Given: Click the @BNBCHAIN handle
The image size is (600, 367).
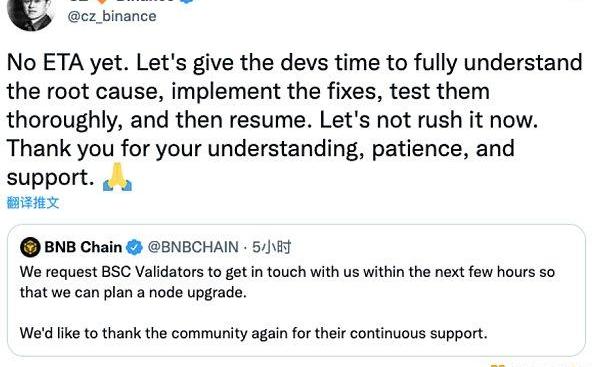Looking at the screenshot, I should pyautogui.click(x=193, y=247).
